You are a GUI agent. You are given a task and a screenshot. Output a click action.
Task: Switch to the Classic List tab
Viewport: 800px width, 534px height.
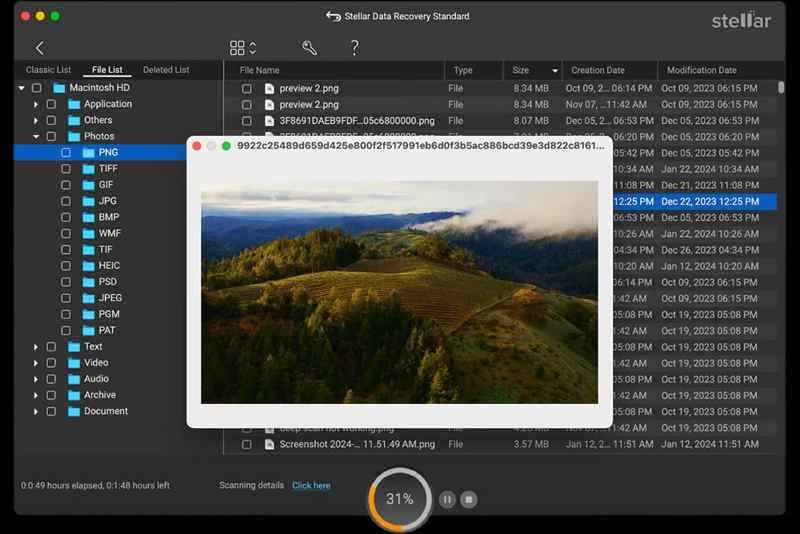tap(48, 70)
